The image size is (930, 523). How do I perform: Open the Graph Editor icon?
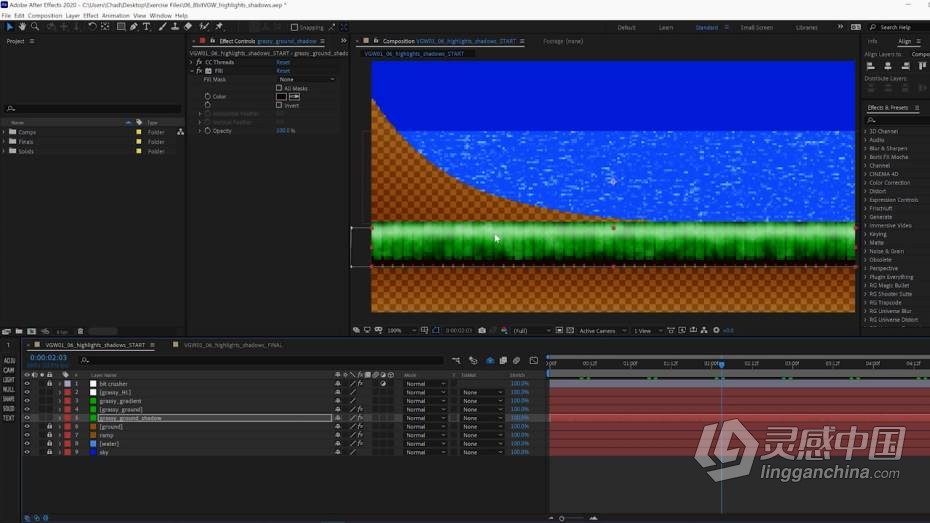click(534, 361)
